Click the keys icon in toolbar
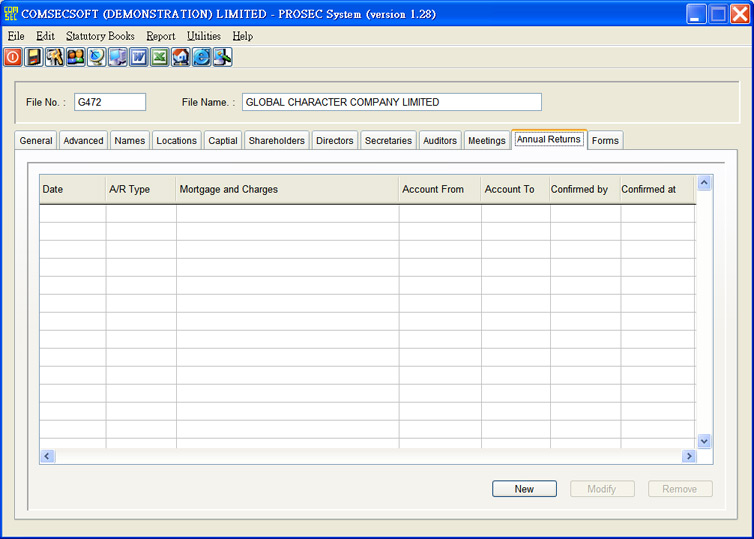Screen dimensions: 754x539 pos(55,58)
